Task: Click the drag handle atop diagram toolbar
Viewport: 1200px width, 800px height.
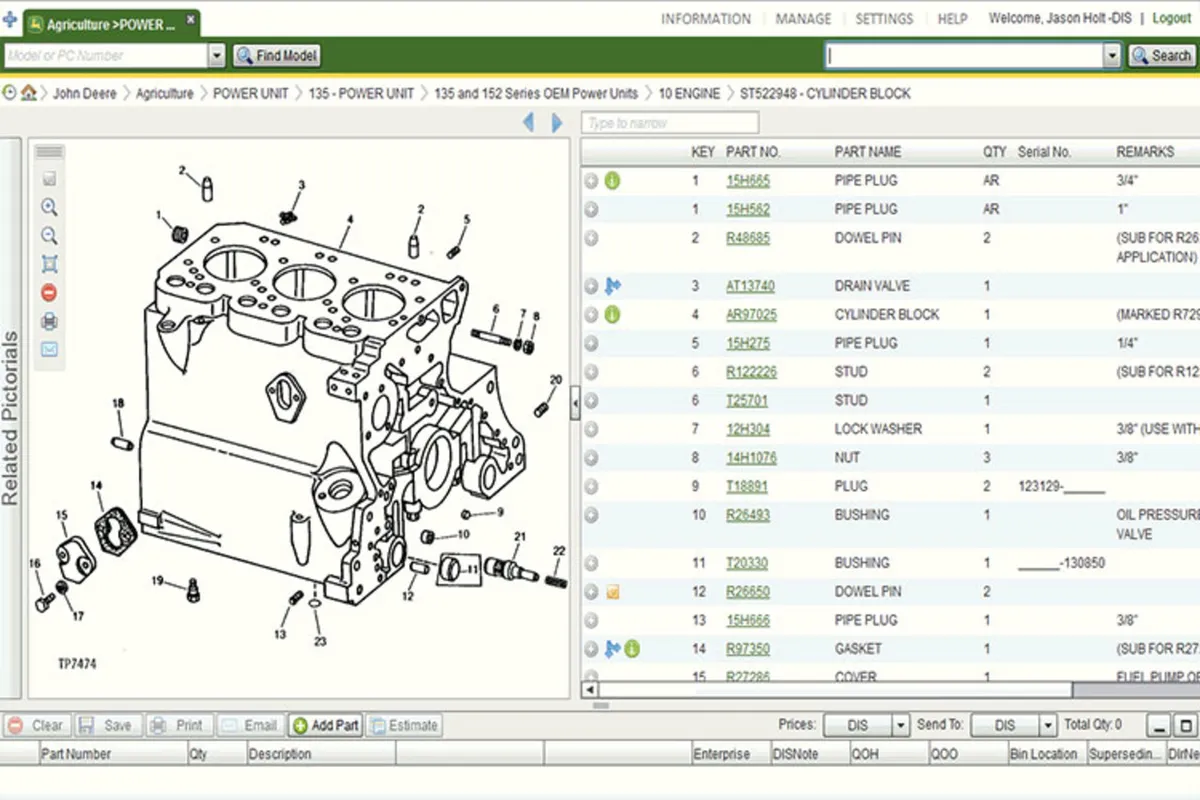Action: tap(49, 152)
